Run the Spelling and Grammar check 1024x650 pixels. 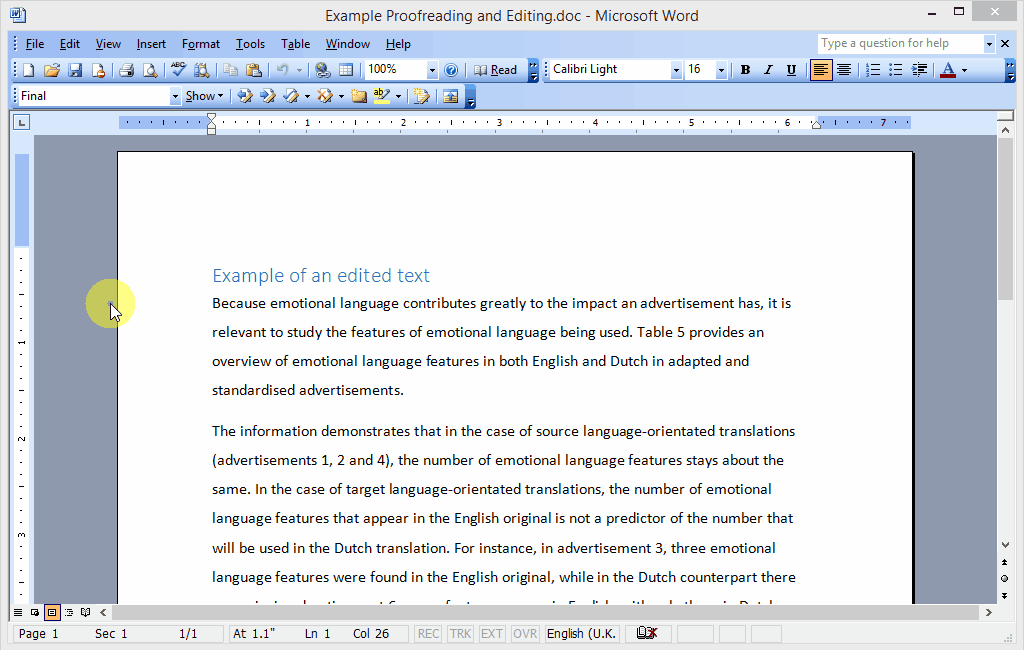178,70
